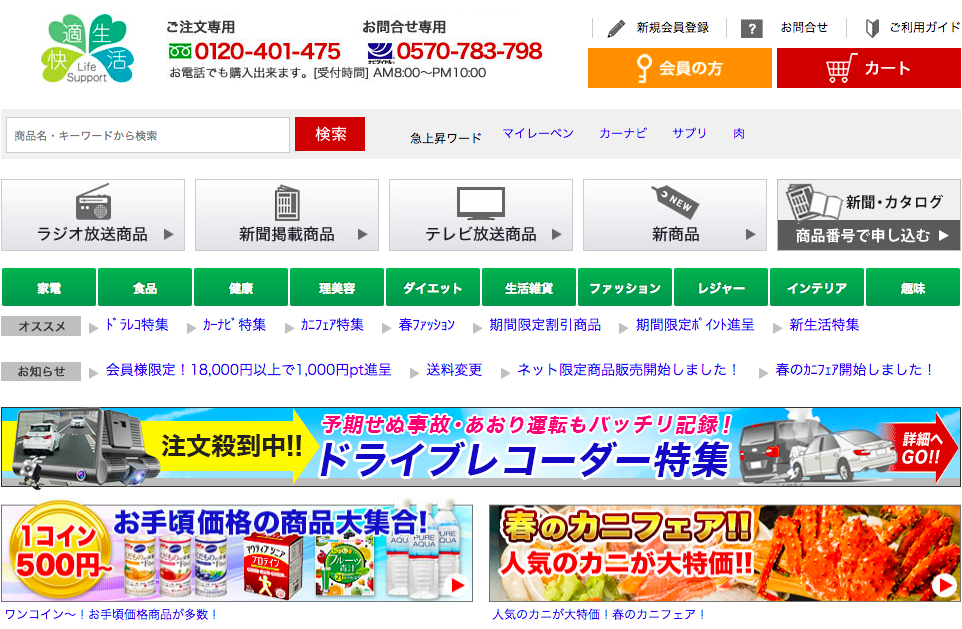The height and width of the screenshot is (629, 962).
Task: Click the 詳細へGO!! red arrow
Action: pos(918,447)
